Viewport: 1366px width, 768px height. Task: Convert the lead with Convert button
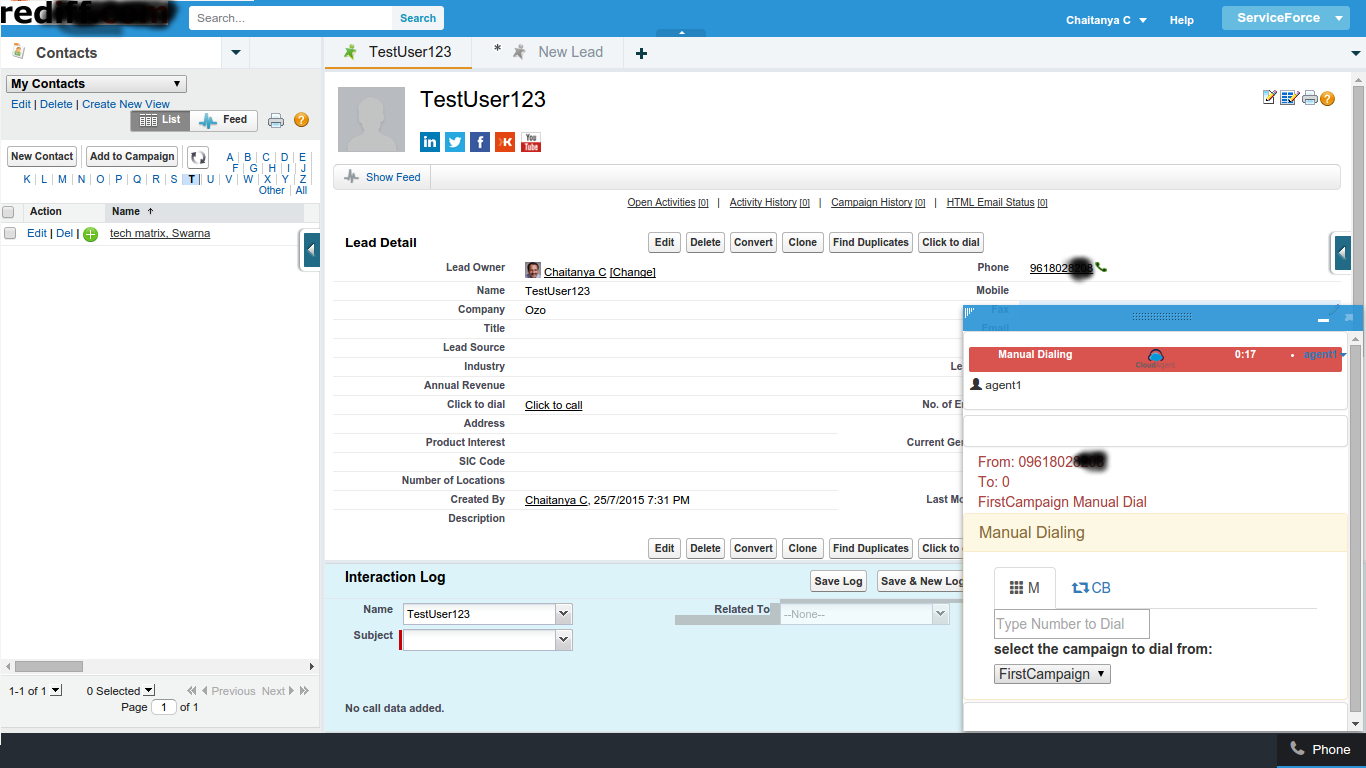point(752,242)
